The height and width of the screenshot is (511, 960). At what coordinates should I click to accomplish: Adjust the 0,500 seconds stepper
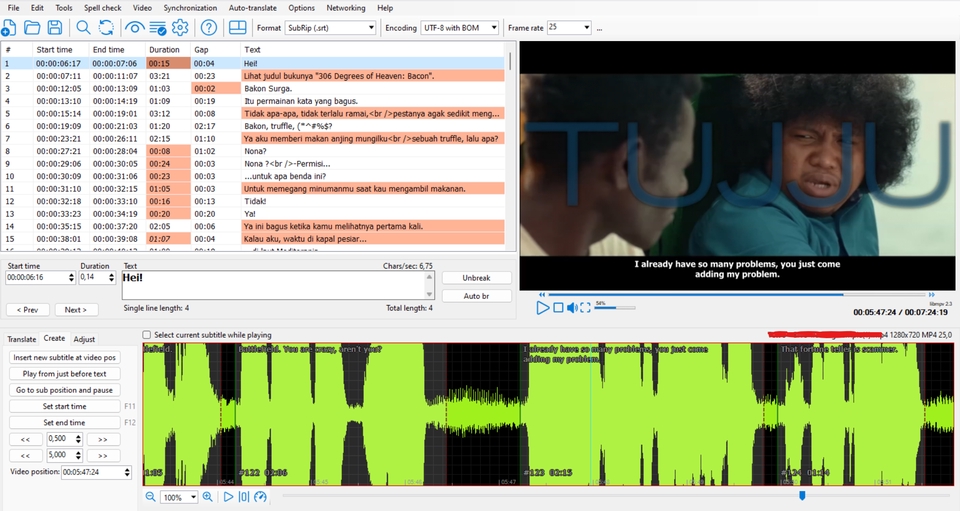tap(78, 439)
